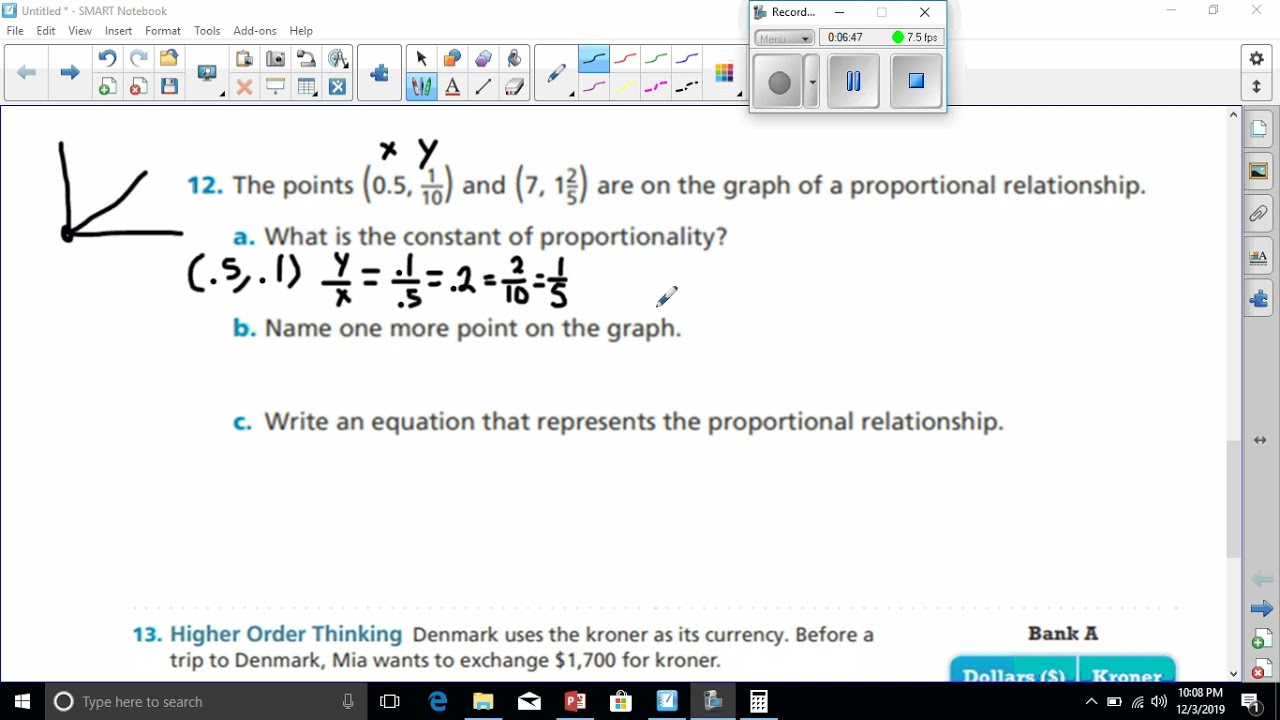The height and width of the screenshot is (720, 1280).
Task: Select the Eraser tool
Action: tap(514, 87)
